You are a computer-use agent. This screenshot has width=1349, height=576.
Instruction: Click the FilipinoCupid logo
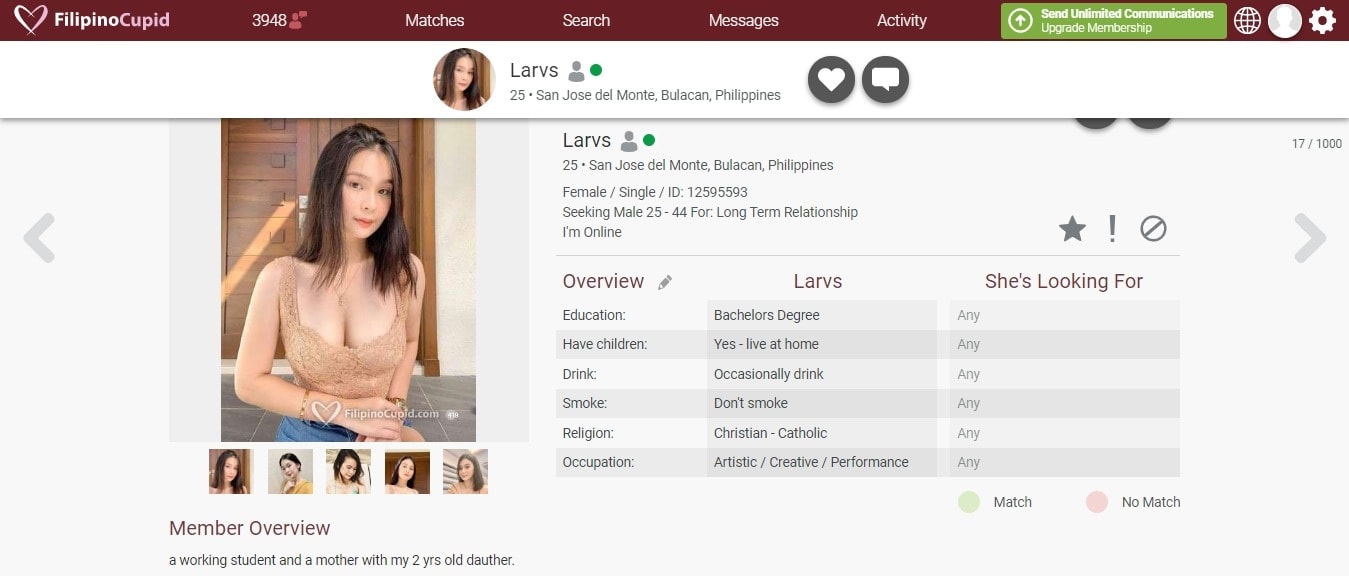pyautogui.click(x=92, y=20)
